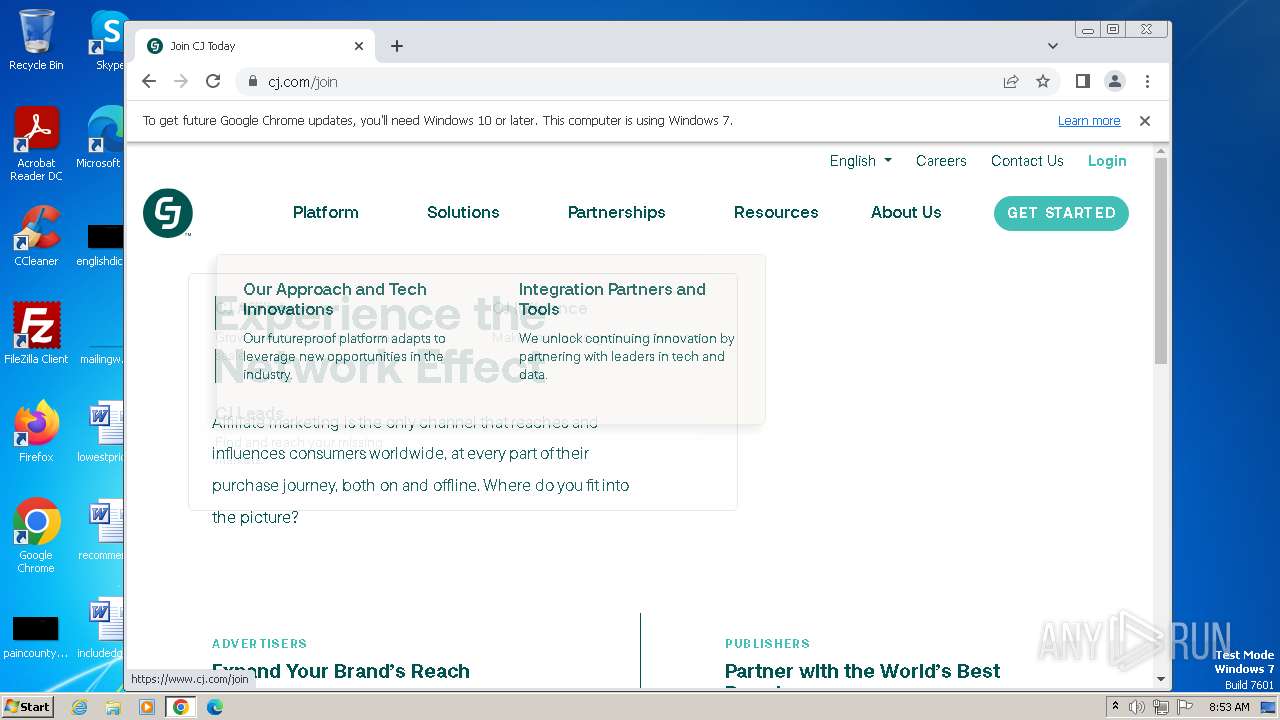Open CCleaner desktop shortcut
This screenshot has width=1280, height=720.
[36, 237]
